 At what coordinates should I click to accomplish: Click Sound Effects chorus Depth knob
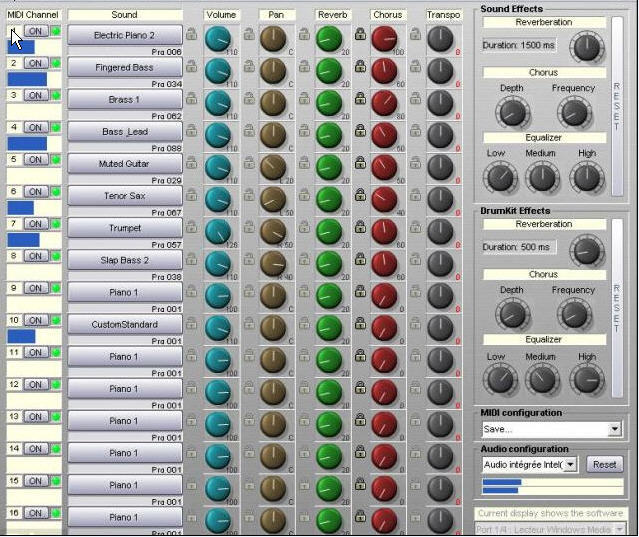513,113
